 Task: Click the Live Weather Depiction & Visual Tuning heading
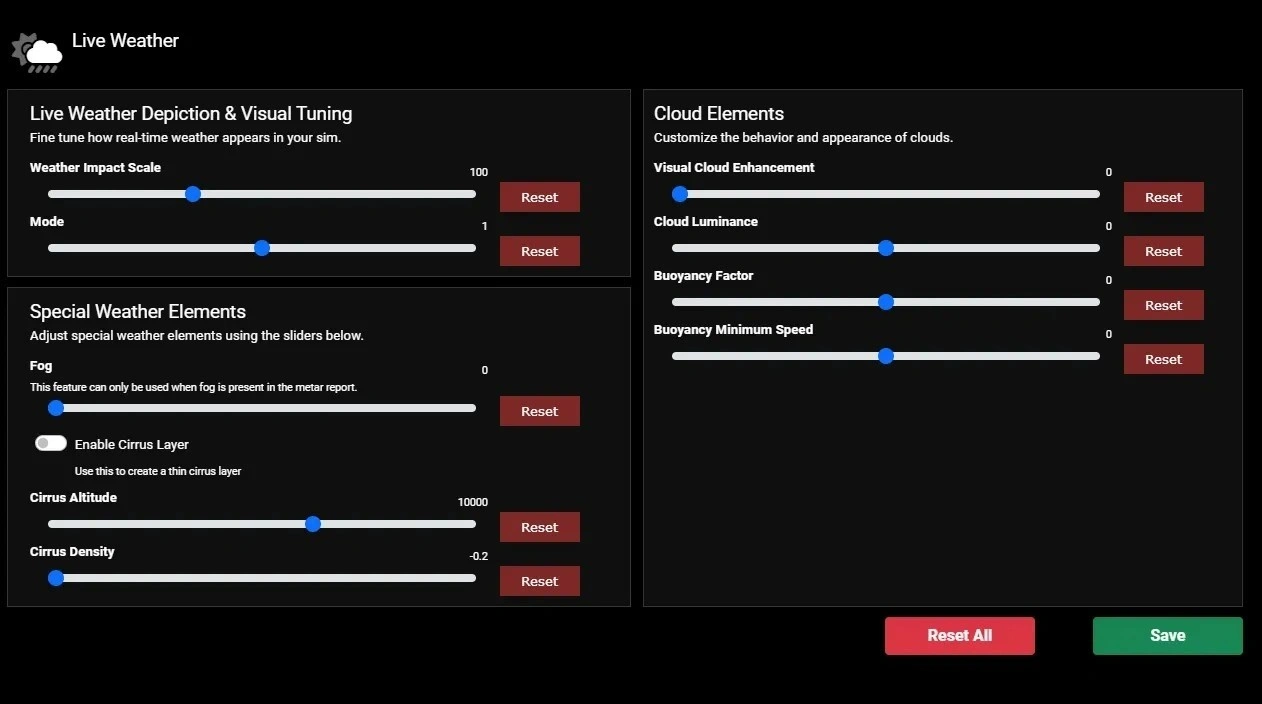click(191, 114)
